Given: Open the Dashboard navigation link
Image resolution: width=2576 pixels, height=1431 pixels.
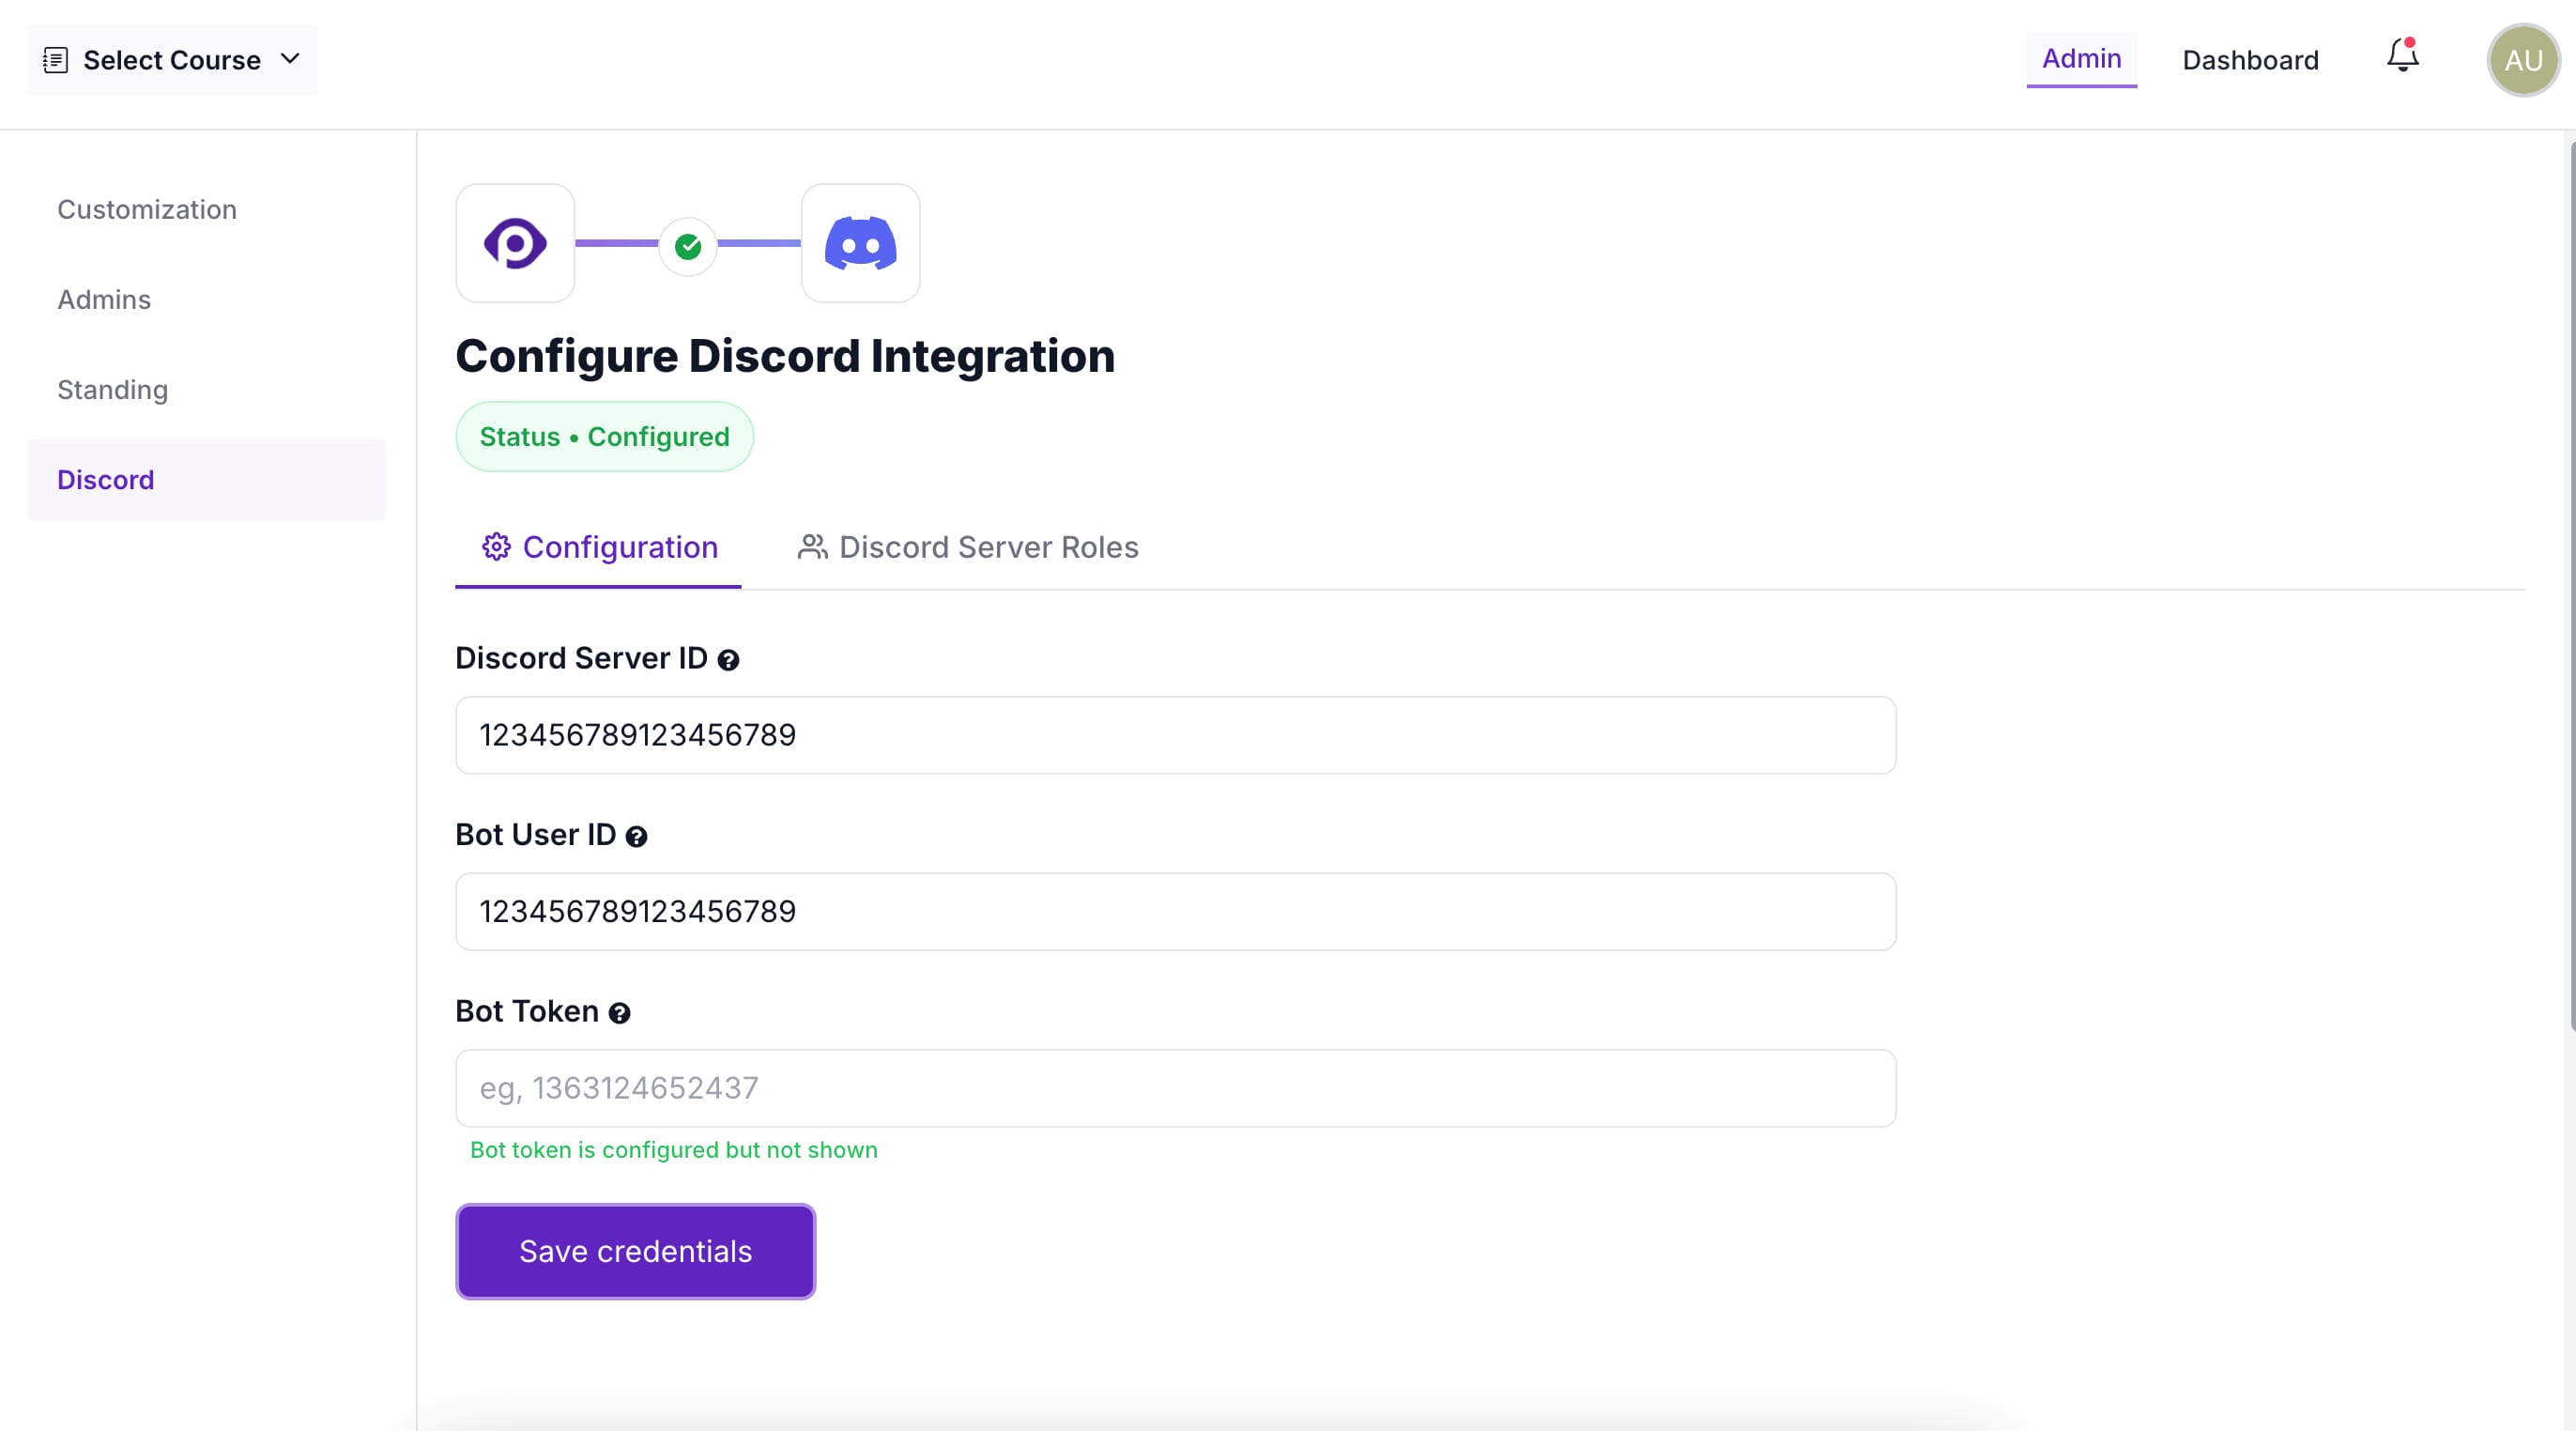Looking at the screenshot, I should pyautogui.click(x=2249, y=60).
